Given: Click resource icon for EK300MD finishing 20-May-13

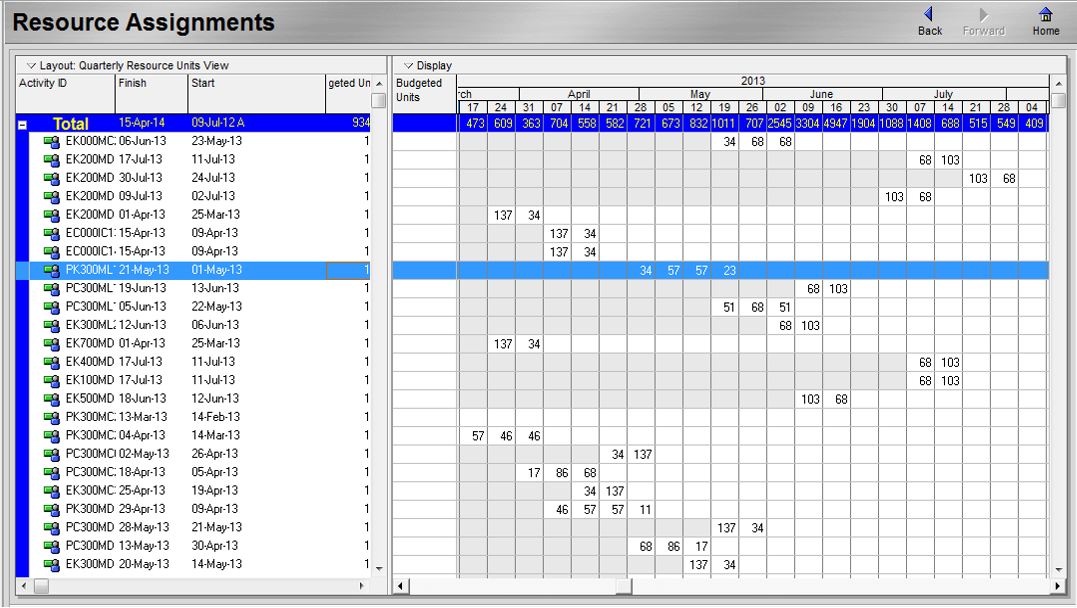Looking at the screenshot, I should (x=52, y=564).
